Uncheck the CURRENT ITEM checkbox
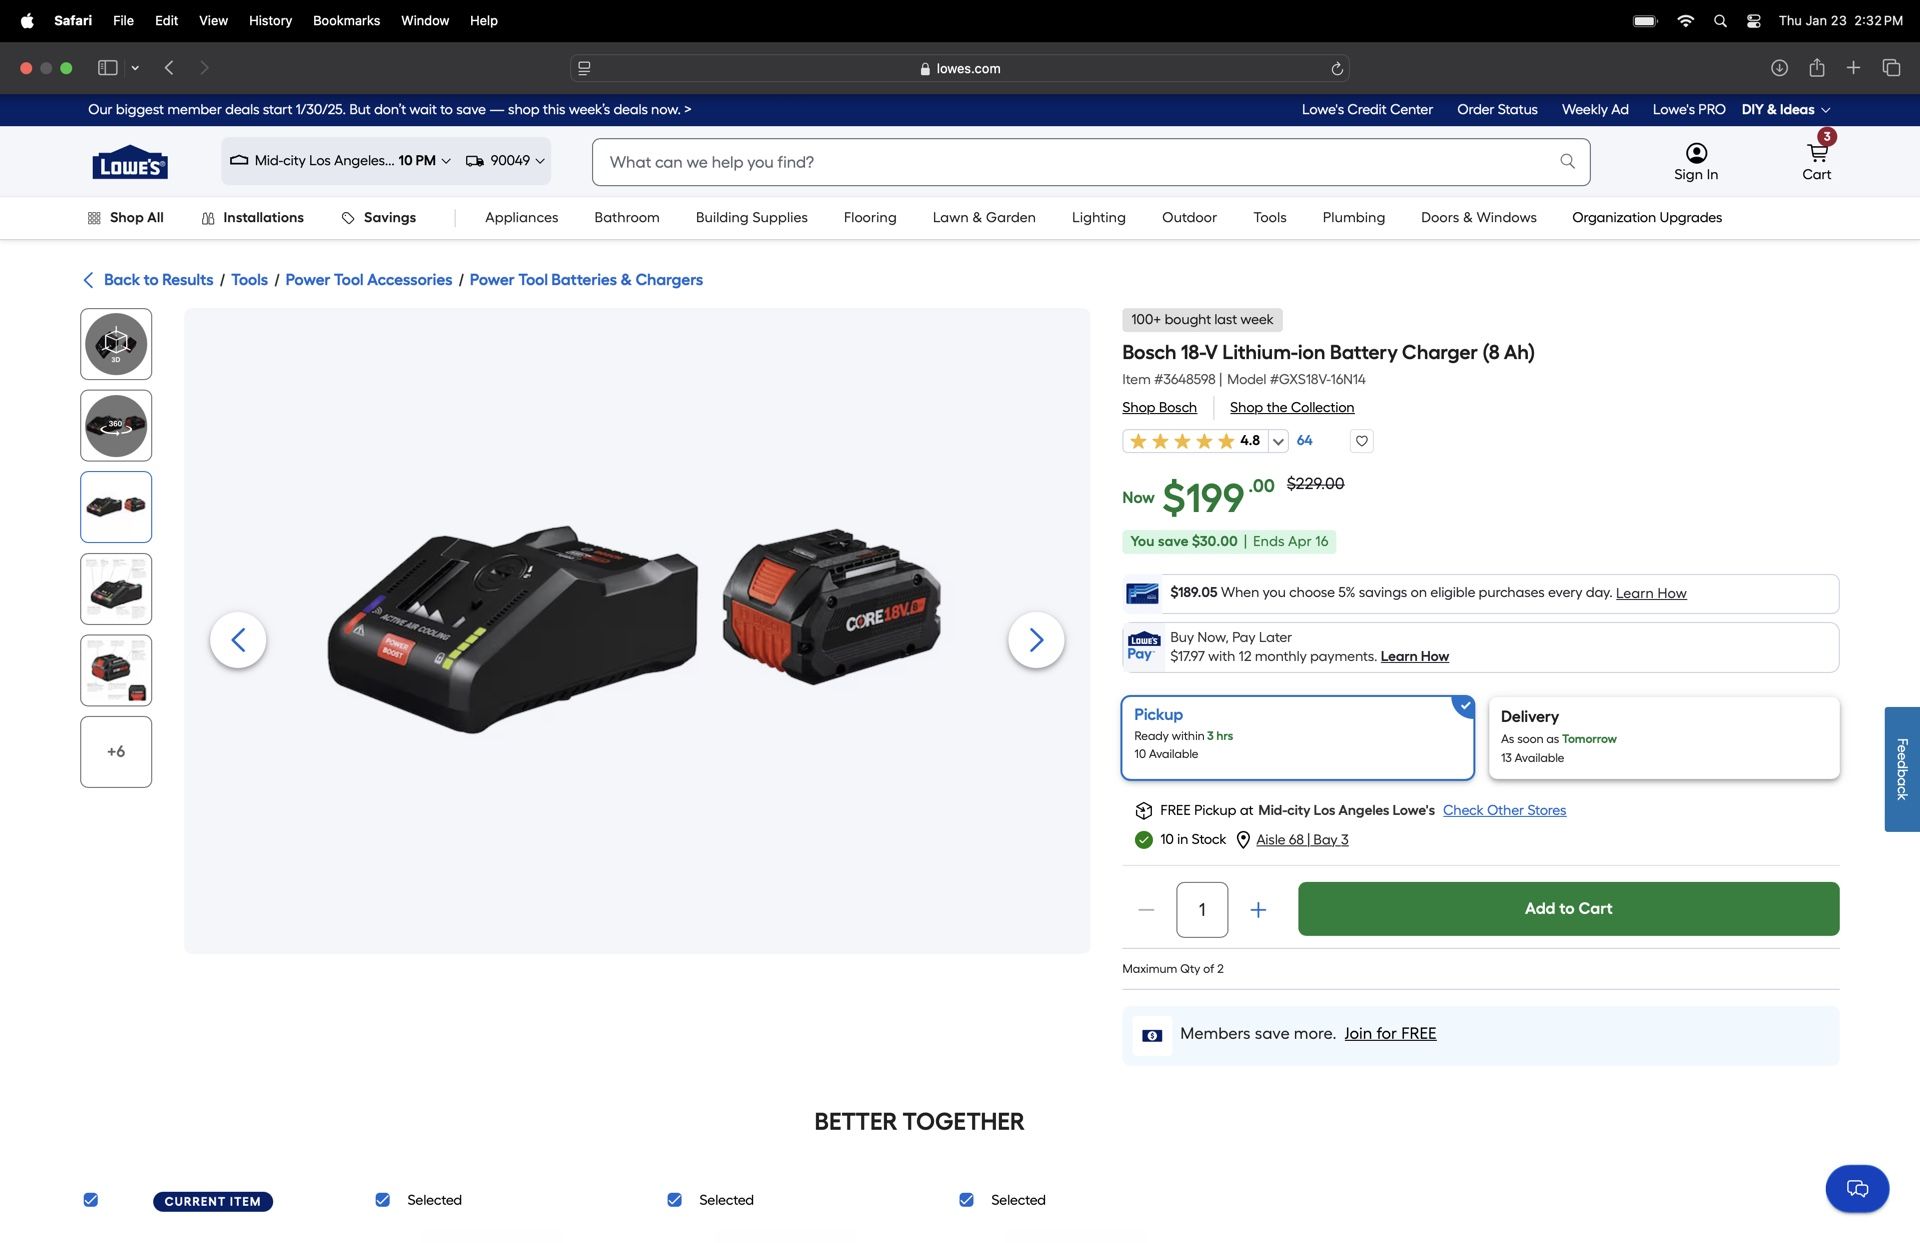The image size is (1920, 1243). (90, 1199)
